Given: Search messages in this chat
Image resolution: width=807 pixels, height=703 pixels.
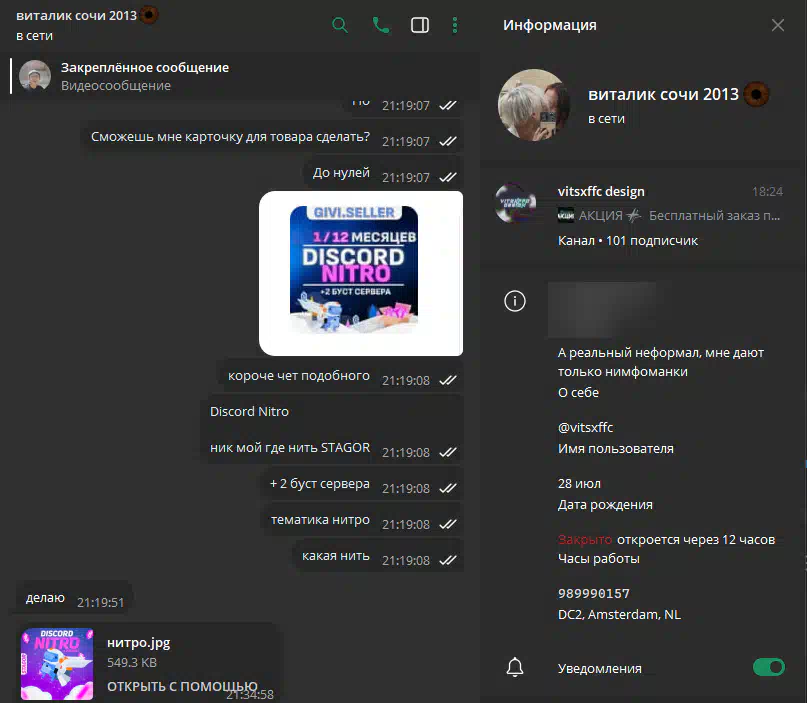Looking at the screenshot, I should [340, 25].
